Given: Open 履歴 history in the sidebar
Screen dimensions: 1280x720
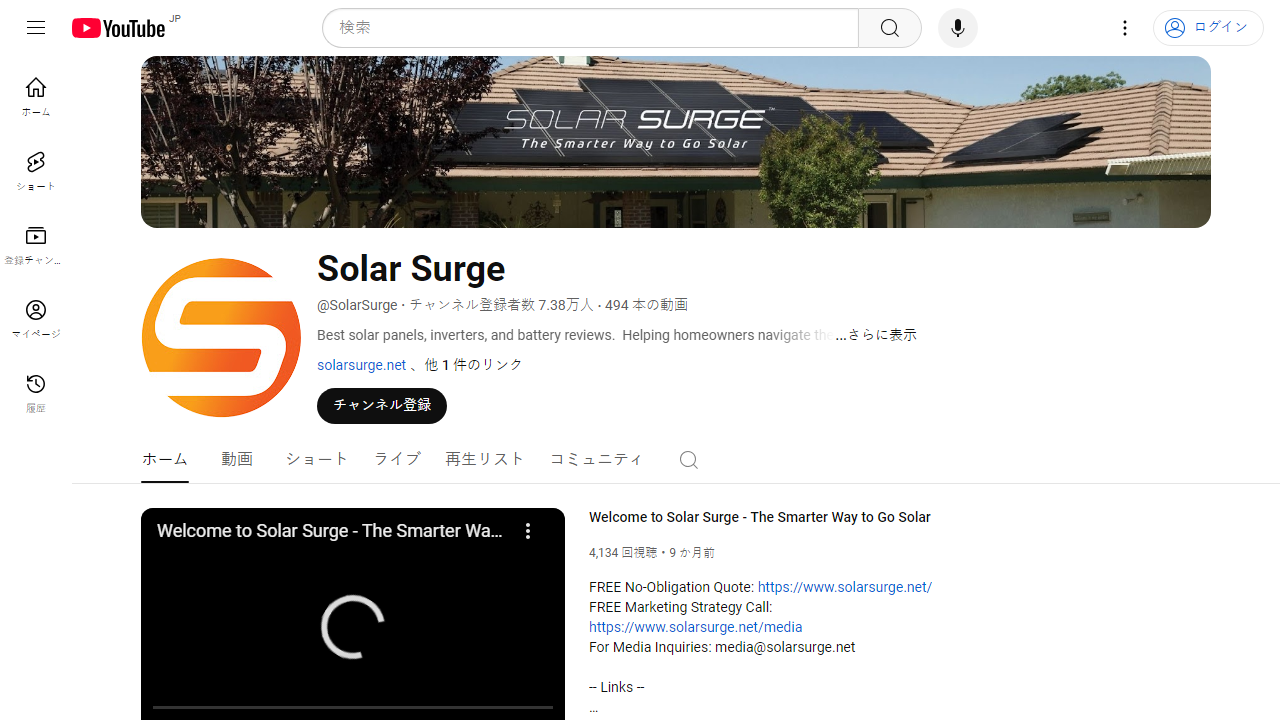Looking at the screenshot, I should [36, 393].
